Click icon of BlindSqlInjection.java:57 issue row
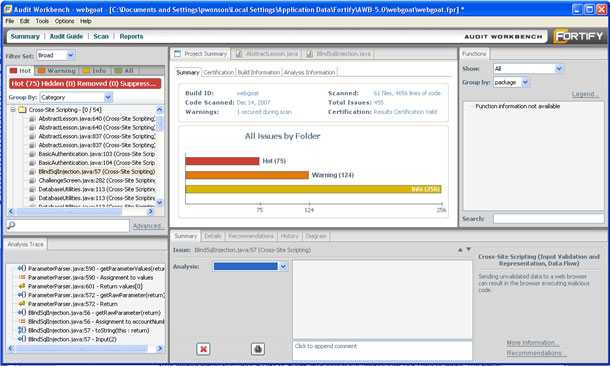This screenshot has height=366, width=610. (33, 172)
